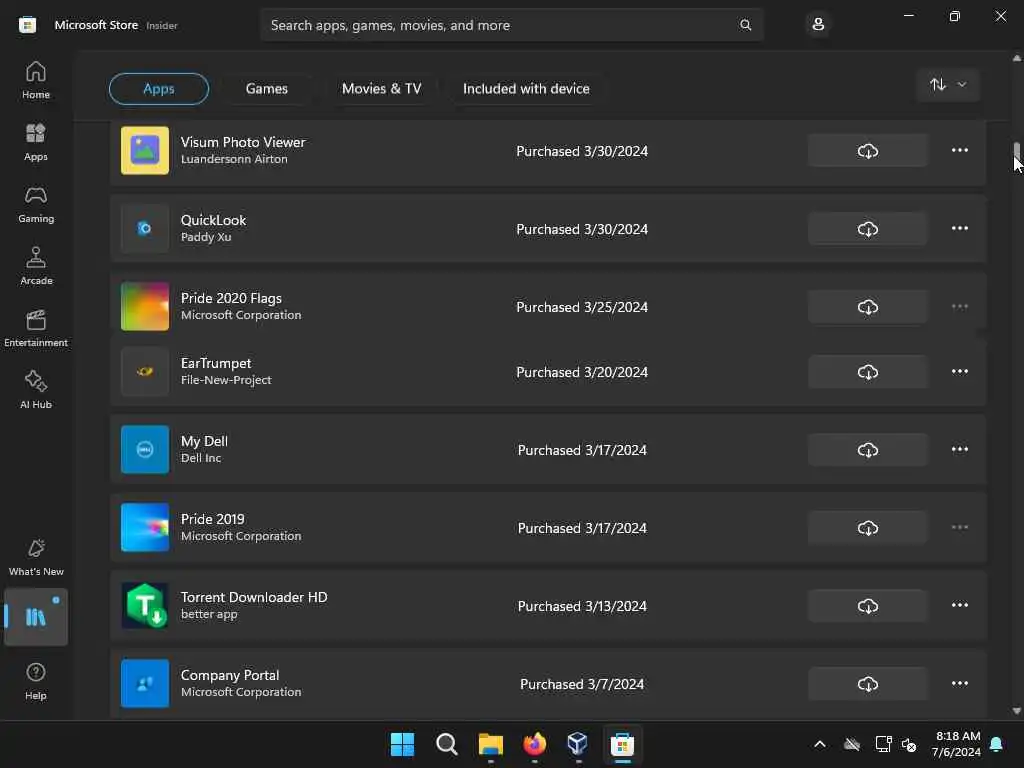The width and height of the screenshot is (1024, 768).
Task: Open What's New in sidebar
Action: pyautogui.click(x=36, y=558)
